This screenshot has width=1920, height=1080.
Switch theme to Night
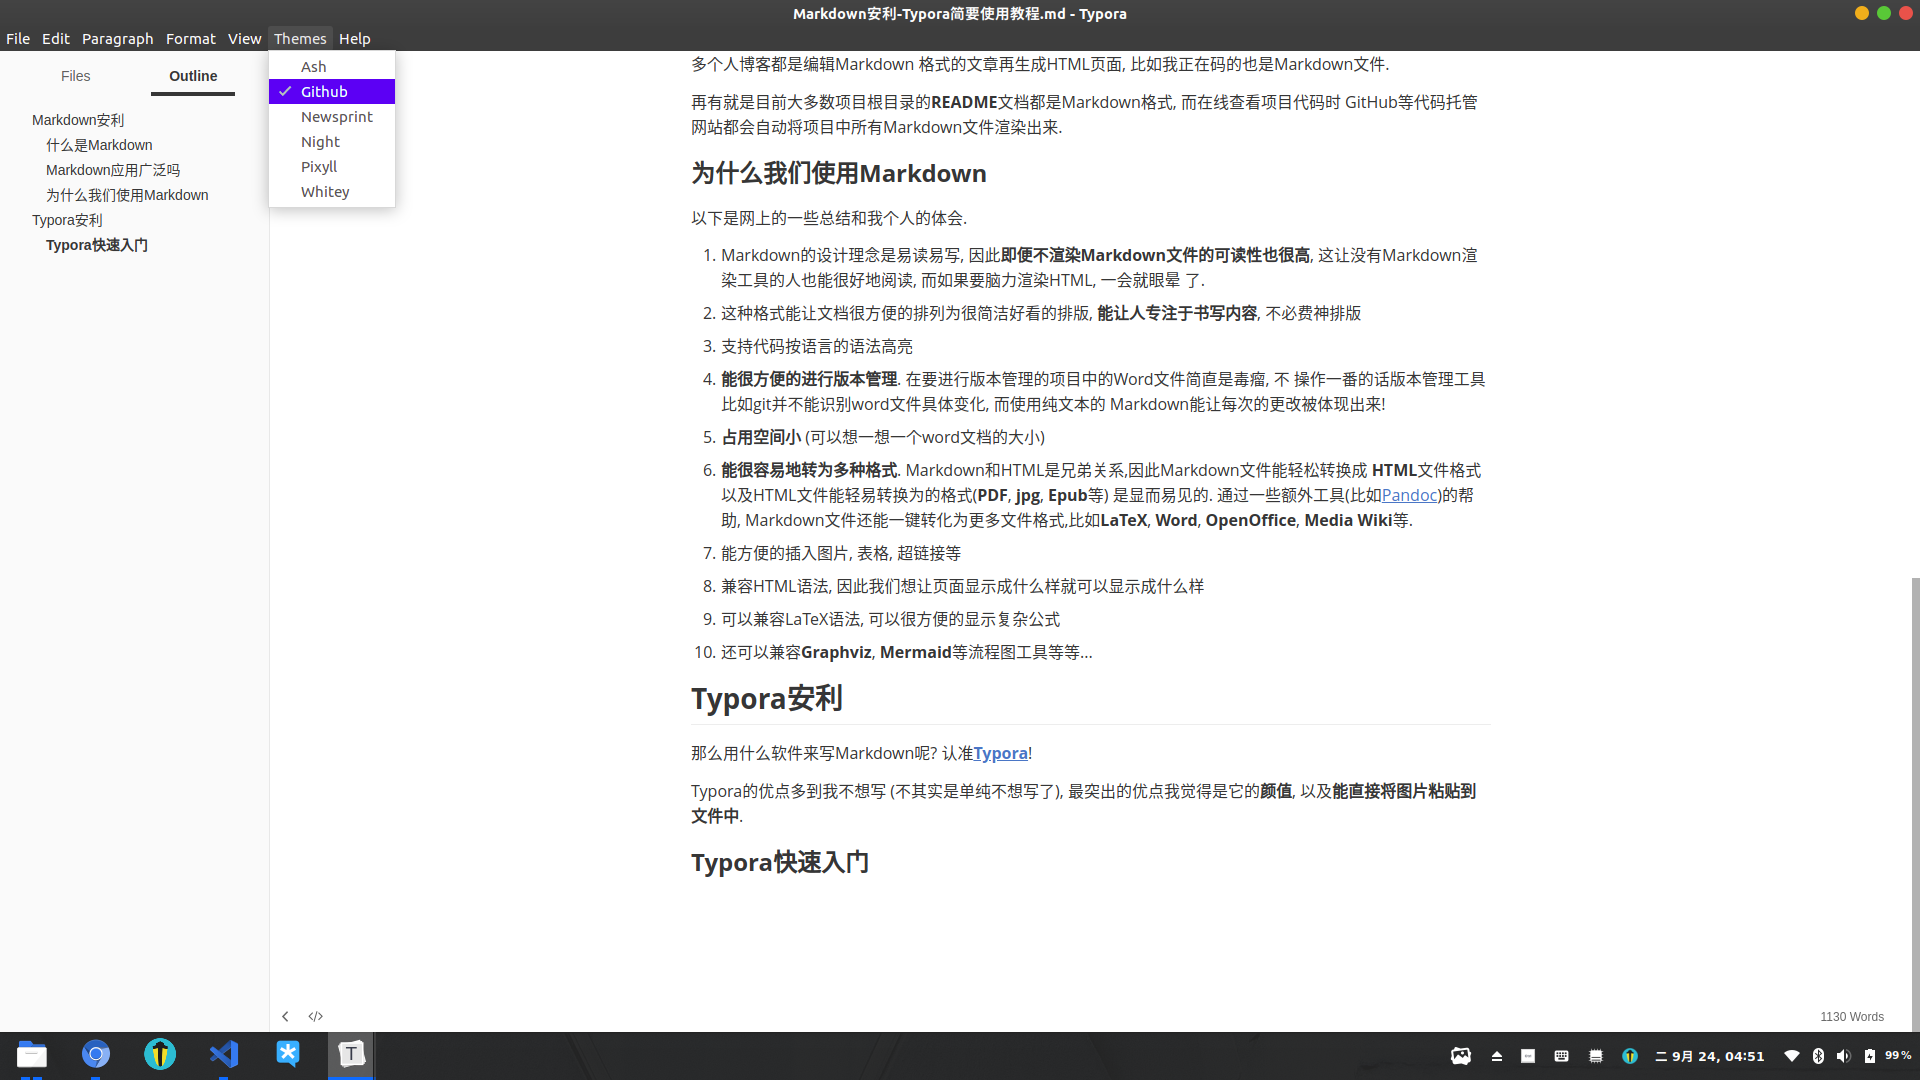click(x=320, y=142)
